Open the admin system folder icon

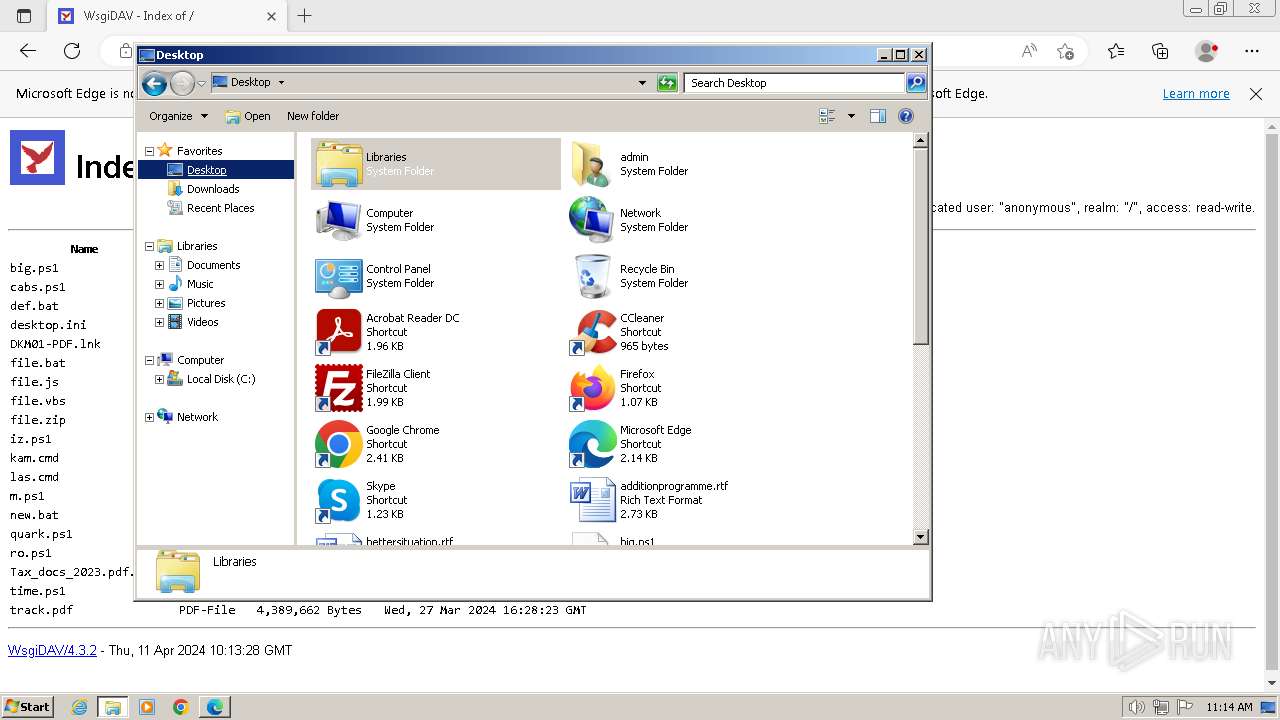coord(592,164)
